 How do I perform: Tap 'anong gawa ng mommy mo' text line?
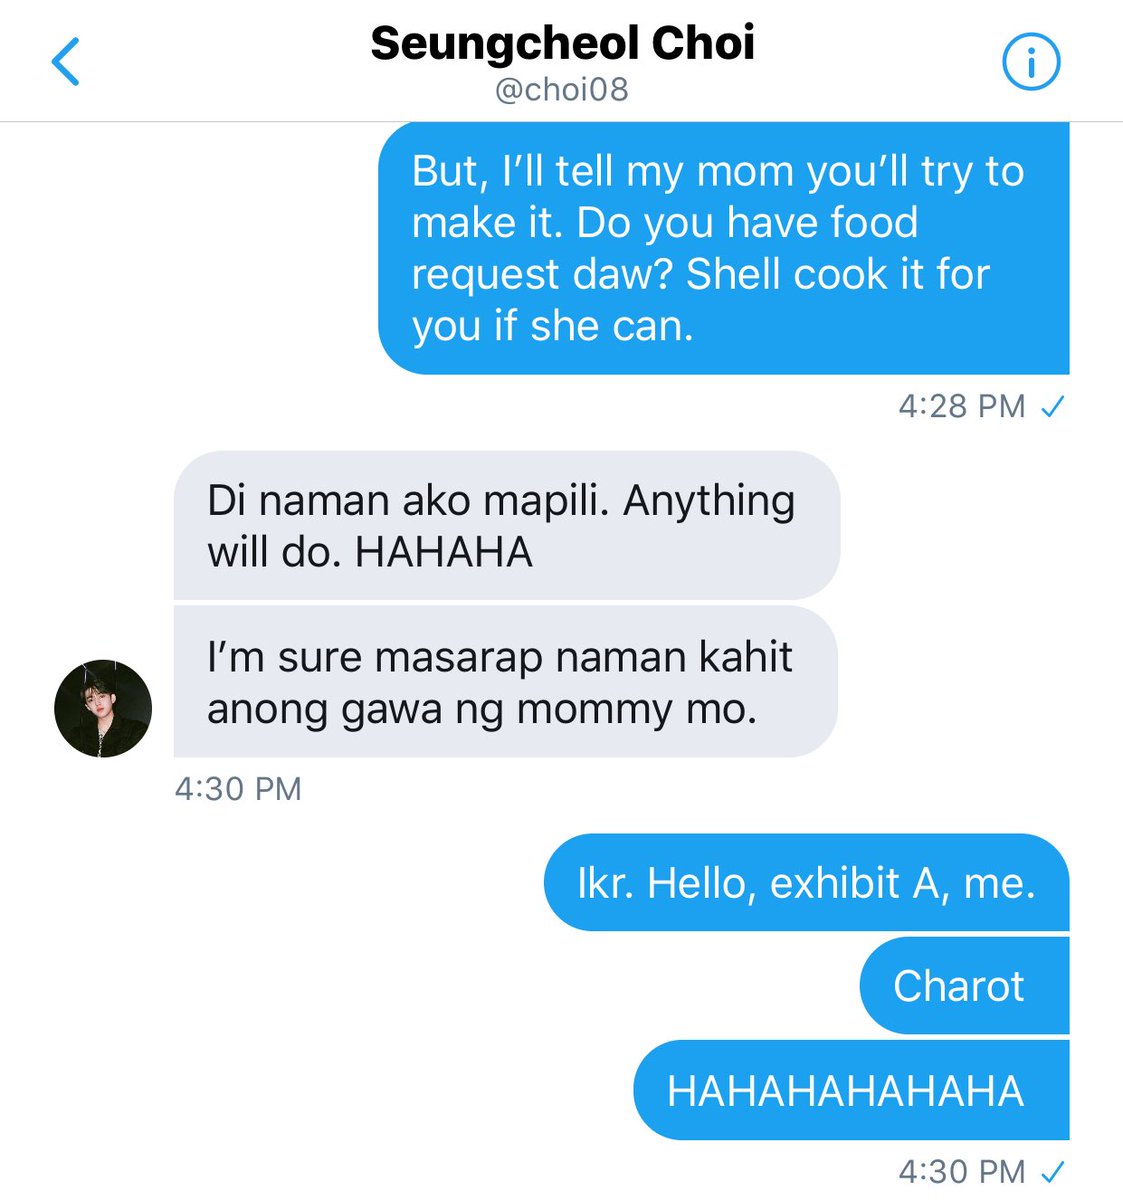point(482,710)
